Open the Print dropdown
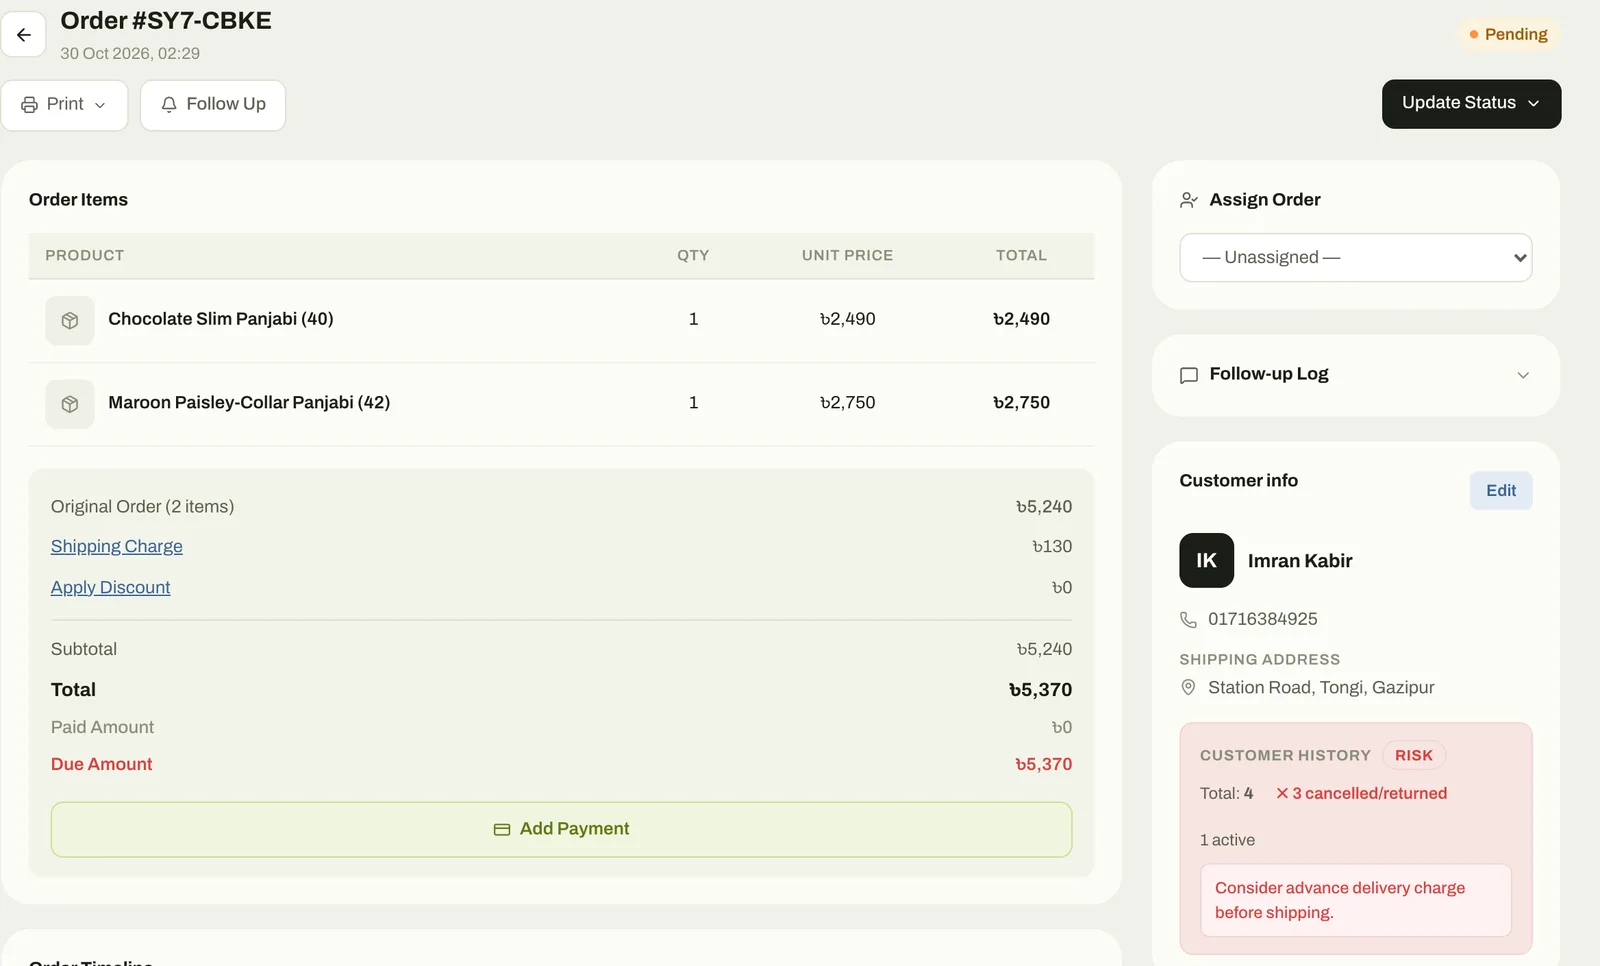The image size is (1600, 966). coord(64,105)
